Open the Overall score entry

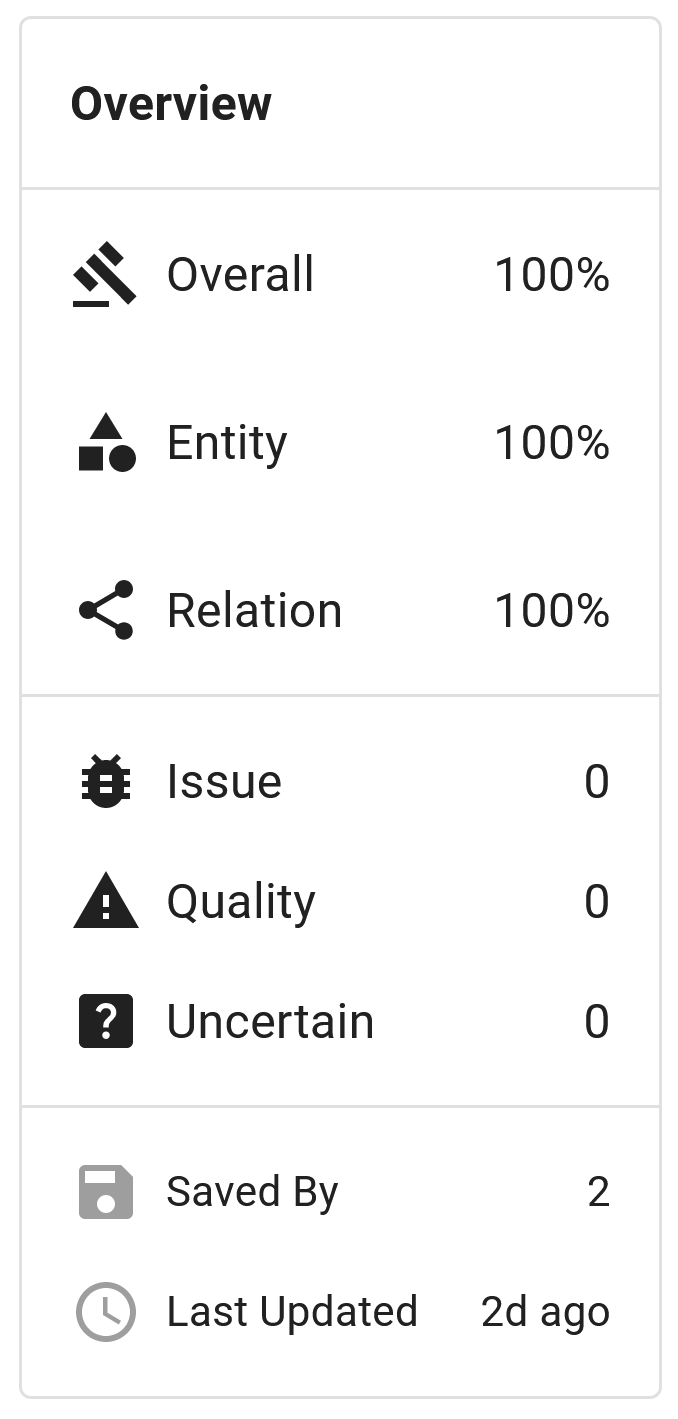tap(240, 274)
